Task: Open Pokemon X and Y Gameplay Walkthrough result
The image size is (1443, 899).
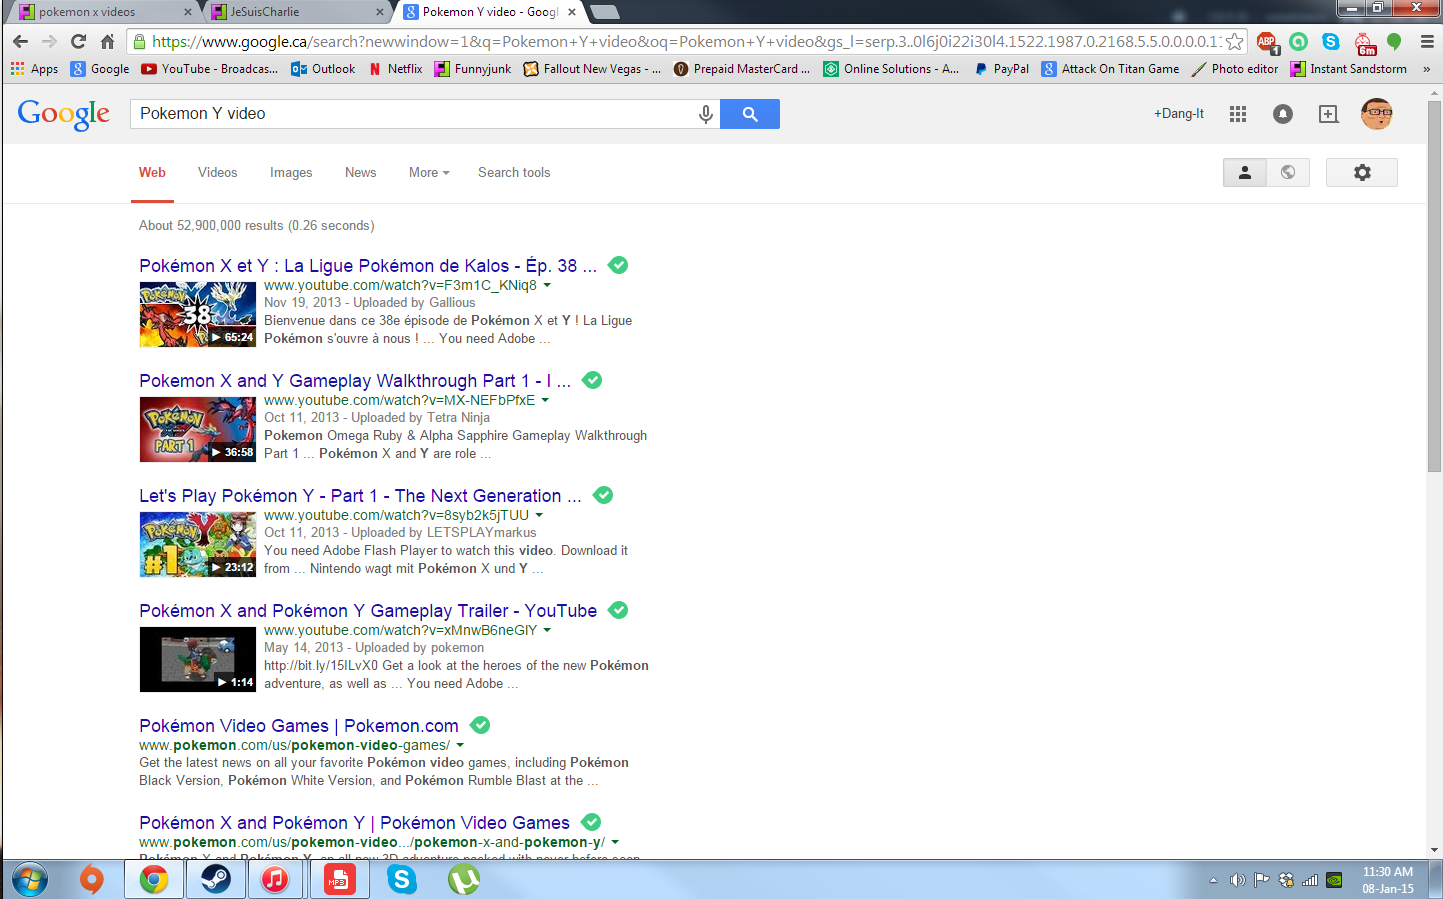Action: (x=355, y=380)
